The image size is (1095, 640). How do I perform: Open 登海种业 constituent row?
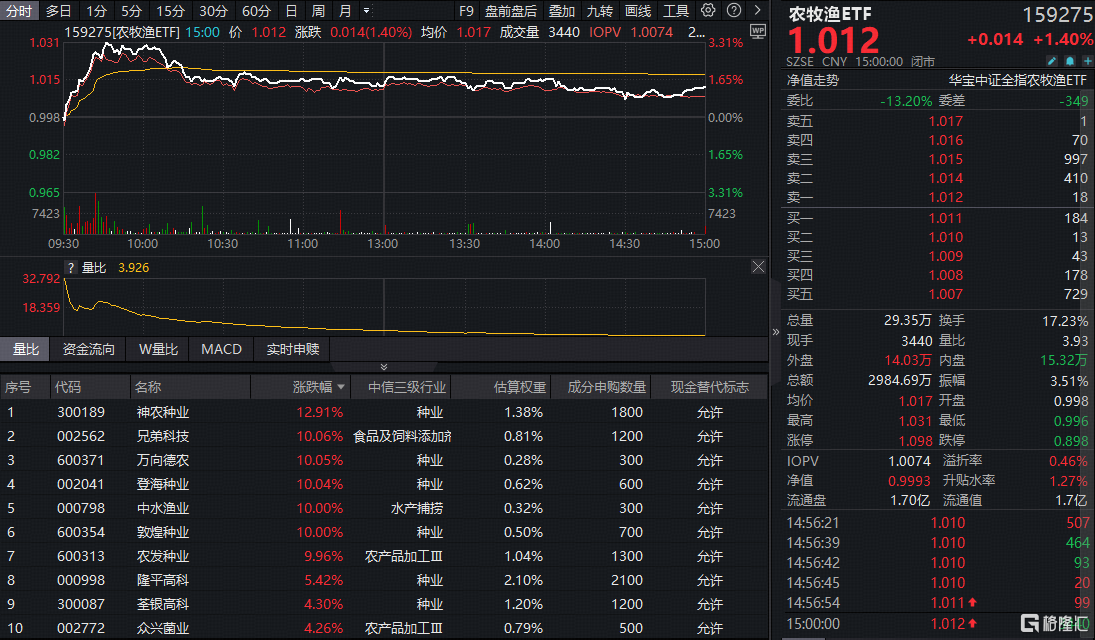pos(384,484)
